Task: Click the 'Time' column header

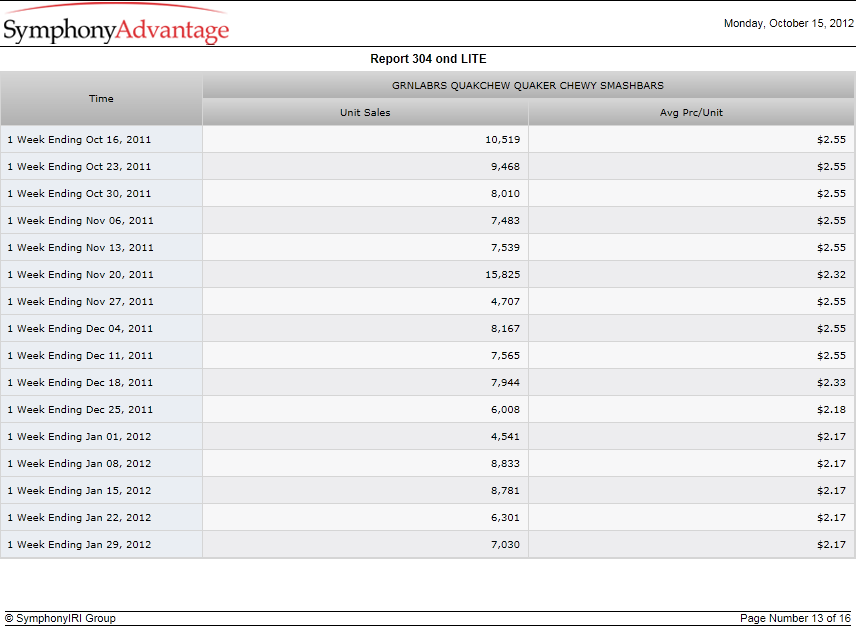Action: pyautogui.click(x=102, y=99)
